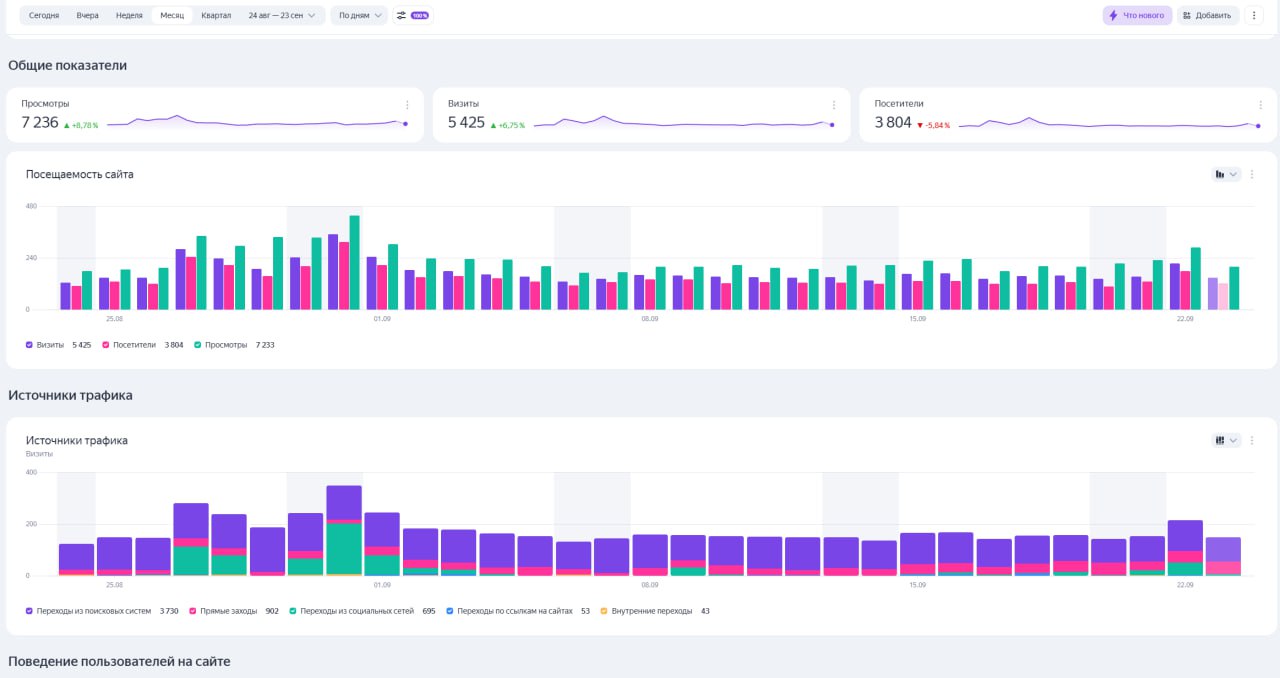Viewport: 1280px width, 678px height.
Task: Click the Просмотры sparkline chart
Action: click(x=257, y=122)
